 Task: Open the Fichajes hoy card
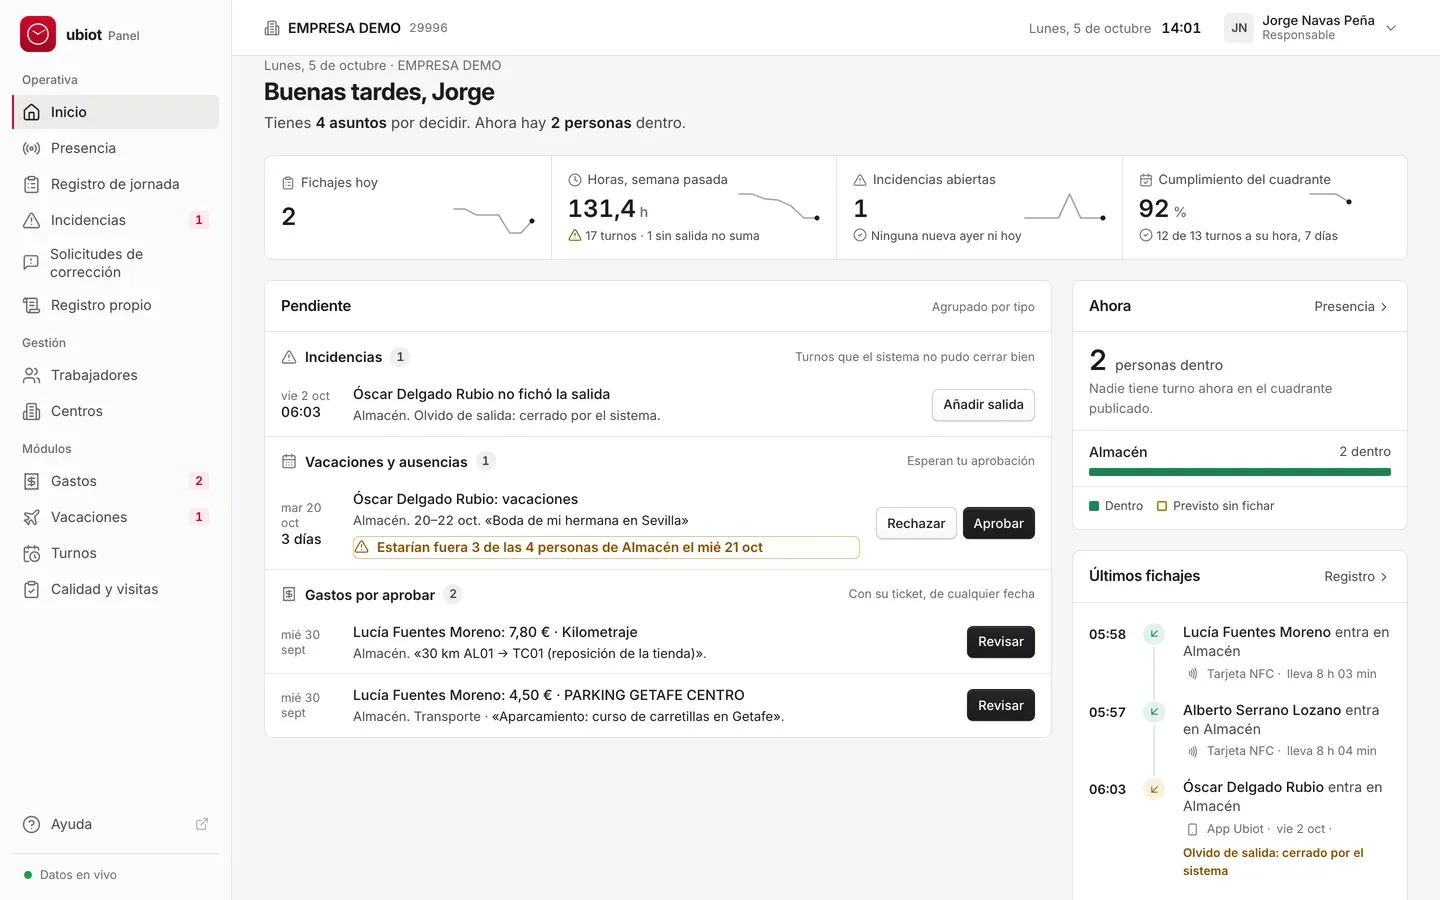click(x=408, y=207)
